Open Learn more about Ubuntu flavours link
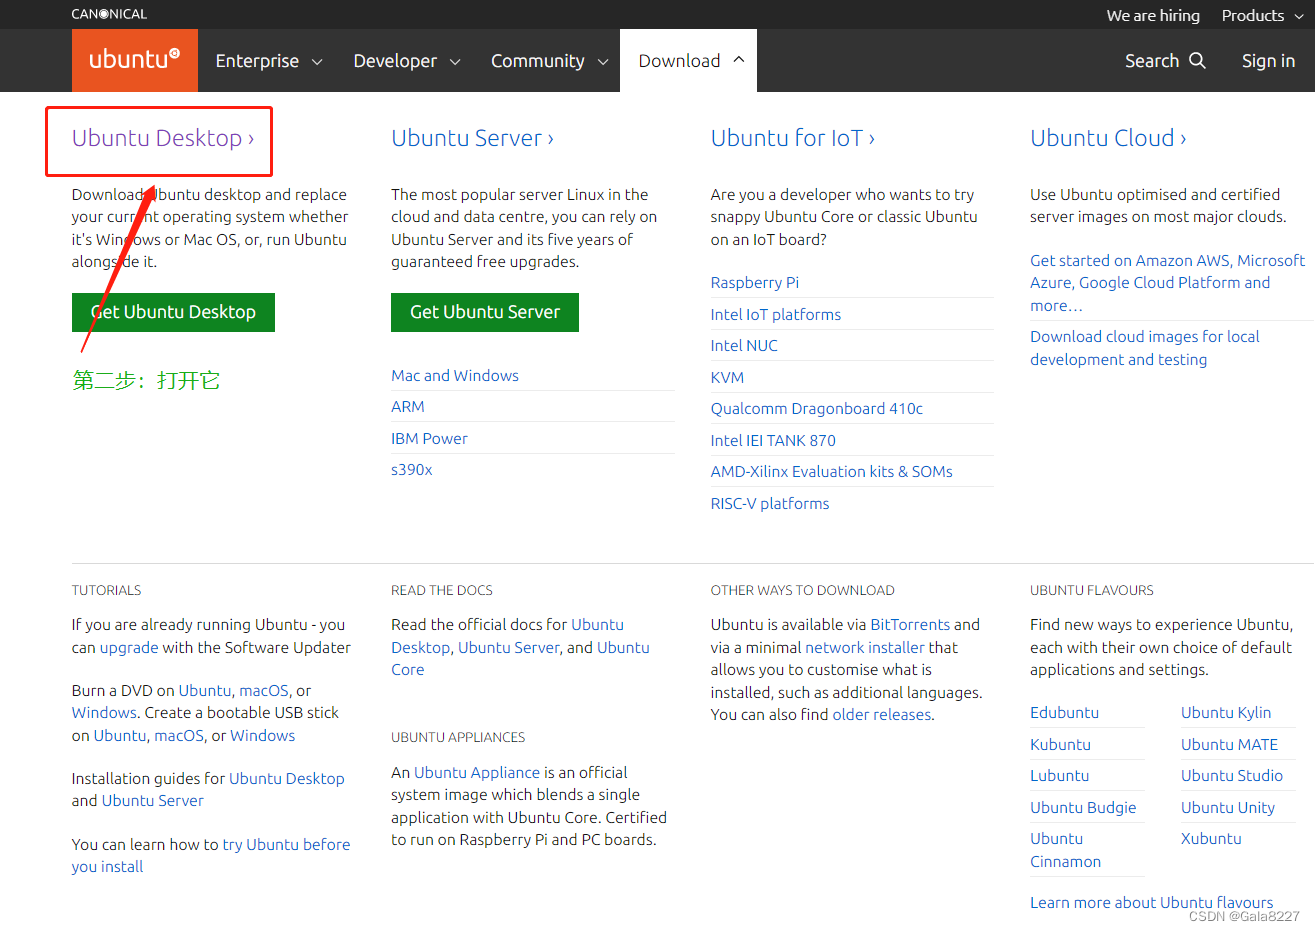The width and height of the screenshot is (1315, 931). (1152, 902)
